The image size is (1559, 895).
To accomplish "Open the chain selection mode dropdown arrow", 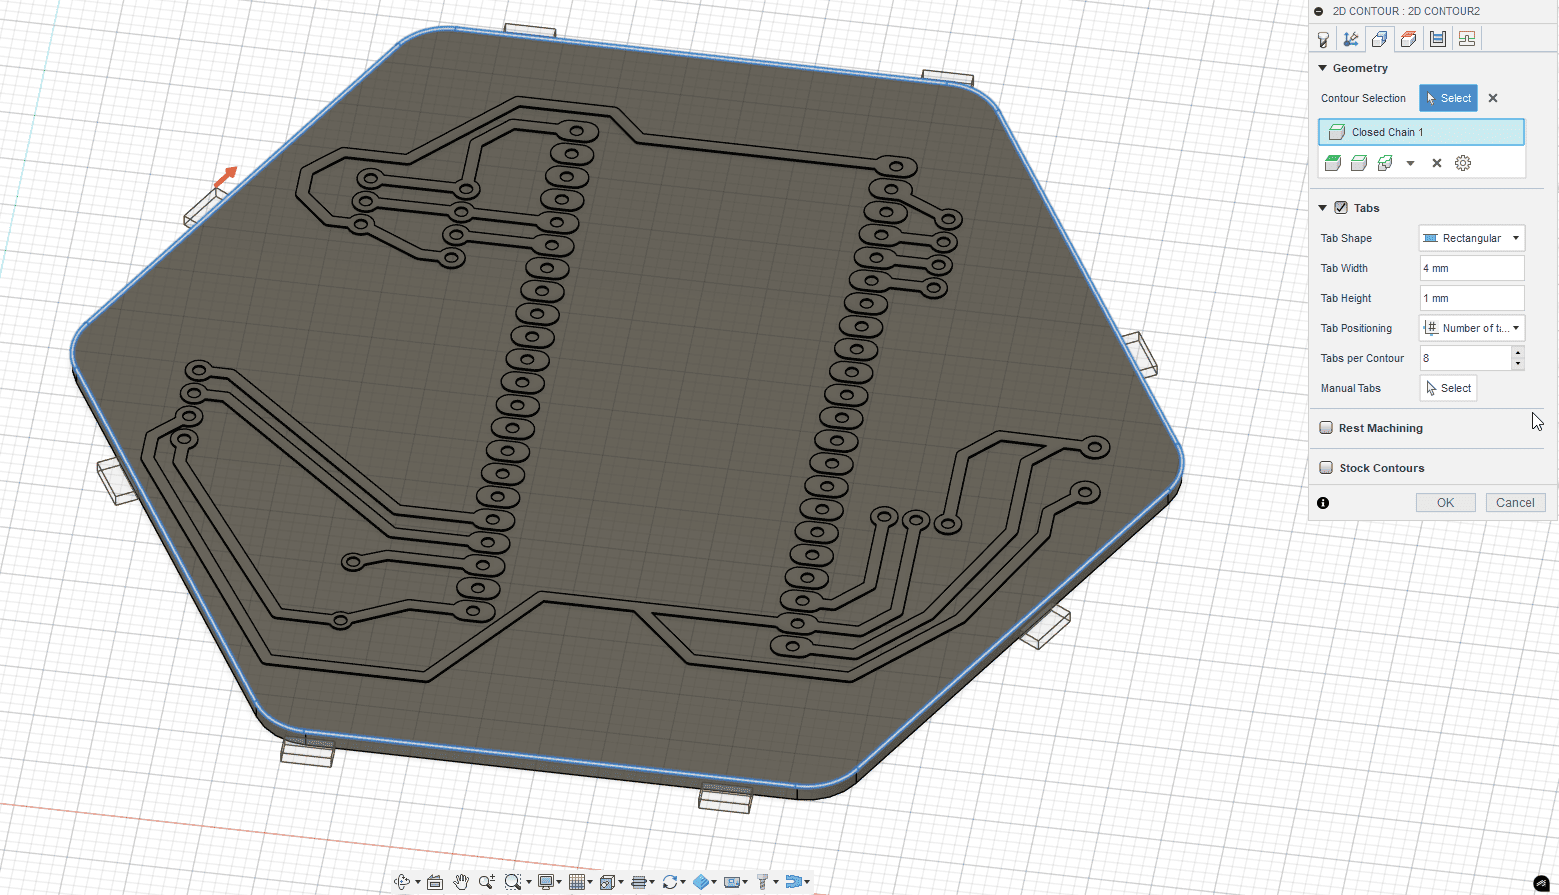I will (1410, 163).
